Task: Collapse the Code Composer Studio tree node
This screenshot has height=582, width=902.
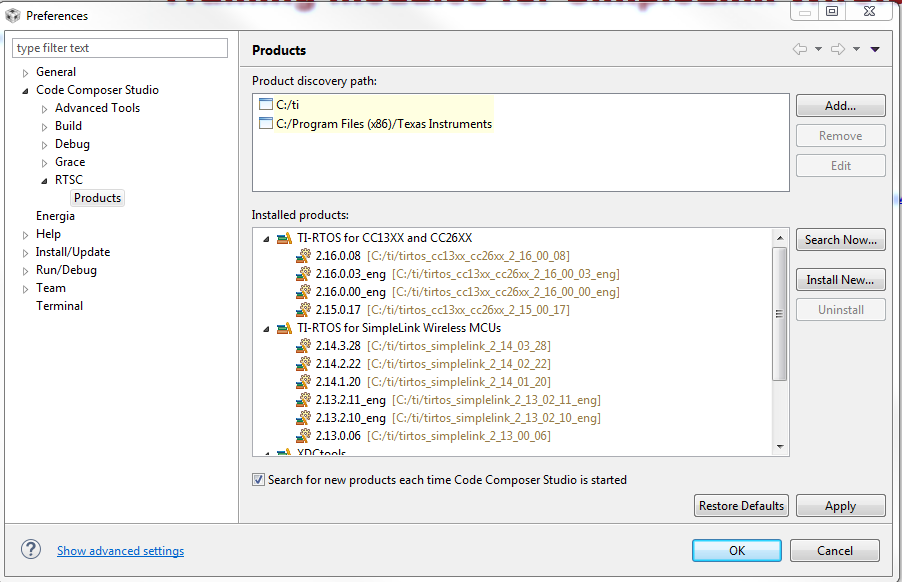Action: point(26,90)
